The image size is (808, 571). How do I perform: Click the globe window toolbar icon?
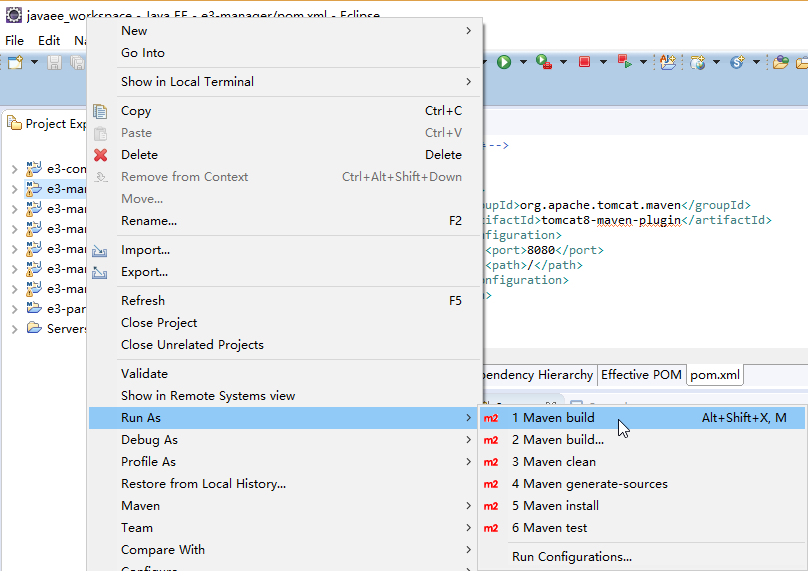(698, 62)
